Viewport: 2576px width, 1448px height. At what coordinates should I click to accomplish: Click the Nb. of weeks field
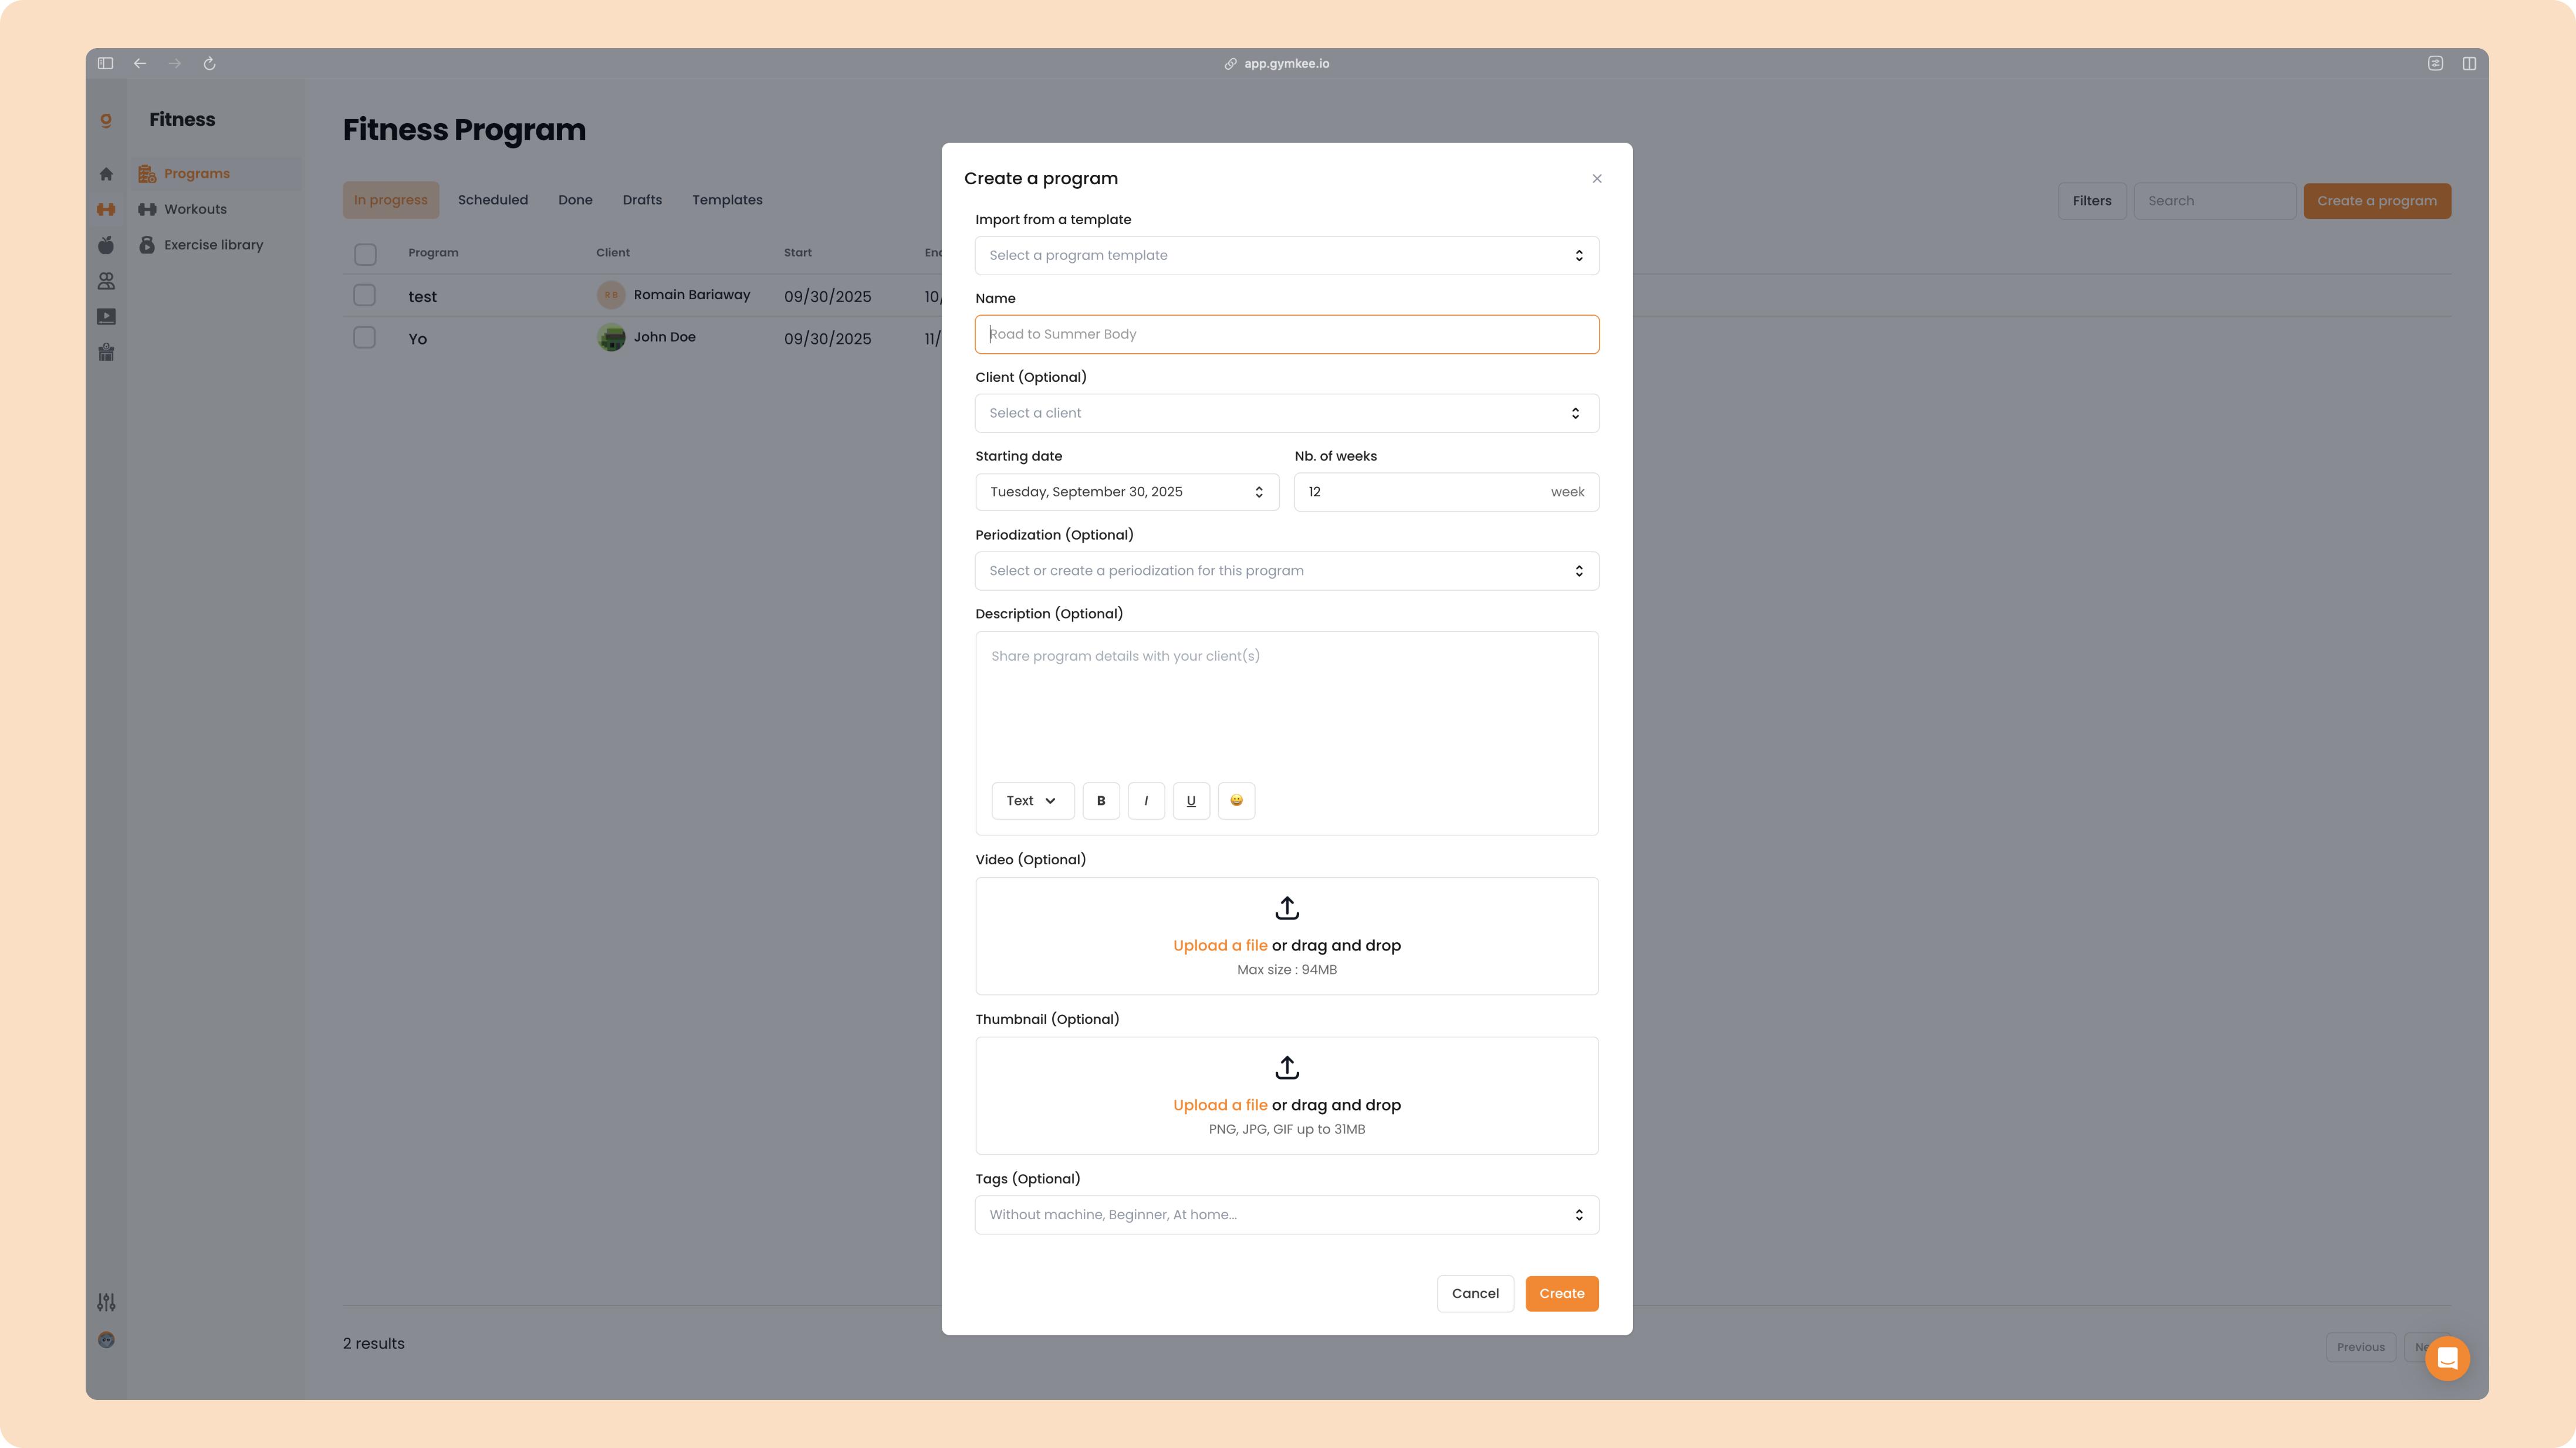click(x=1446, y=492)
